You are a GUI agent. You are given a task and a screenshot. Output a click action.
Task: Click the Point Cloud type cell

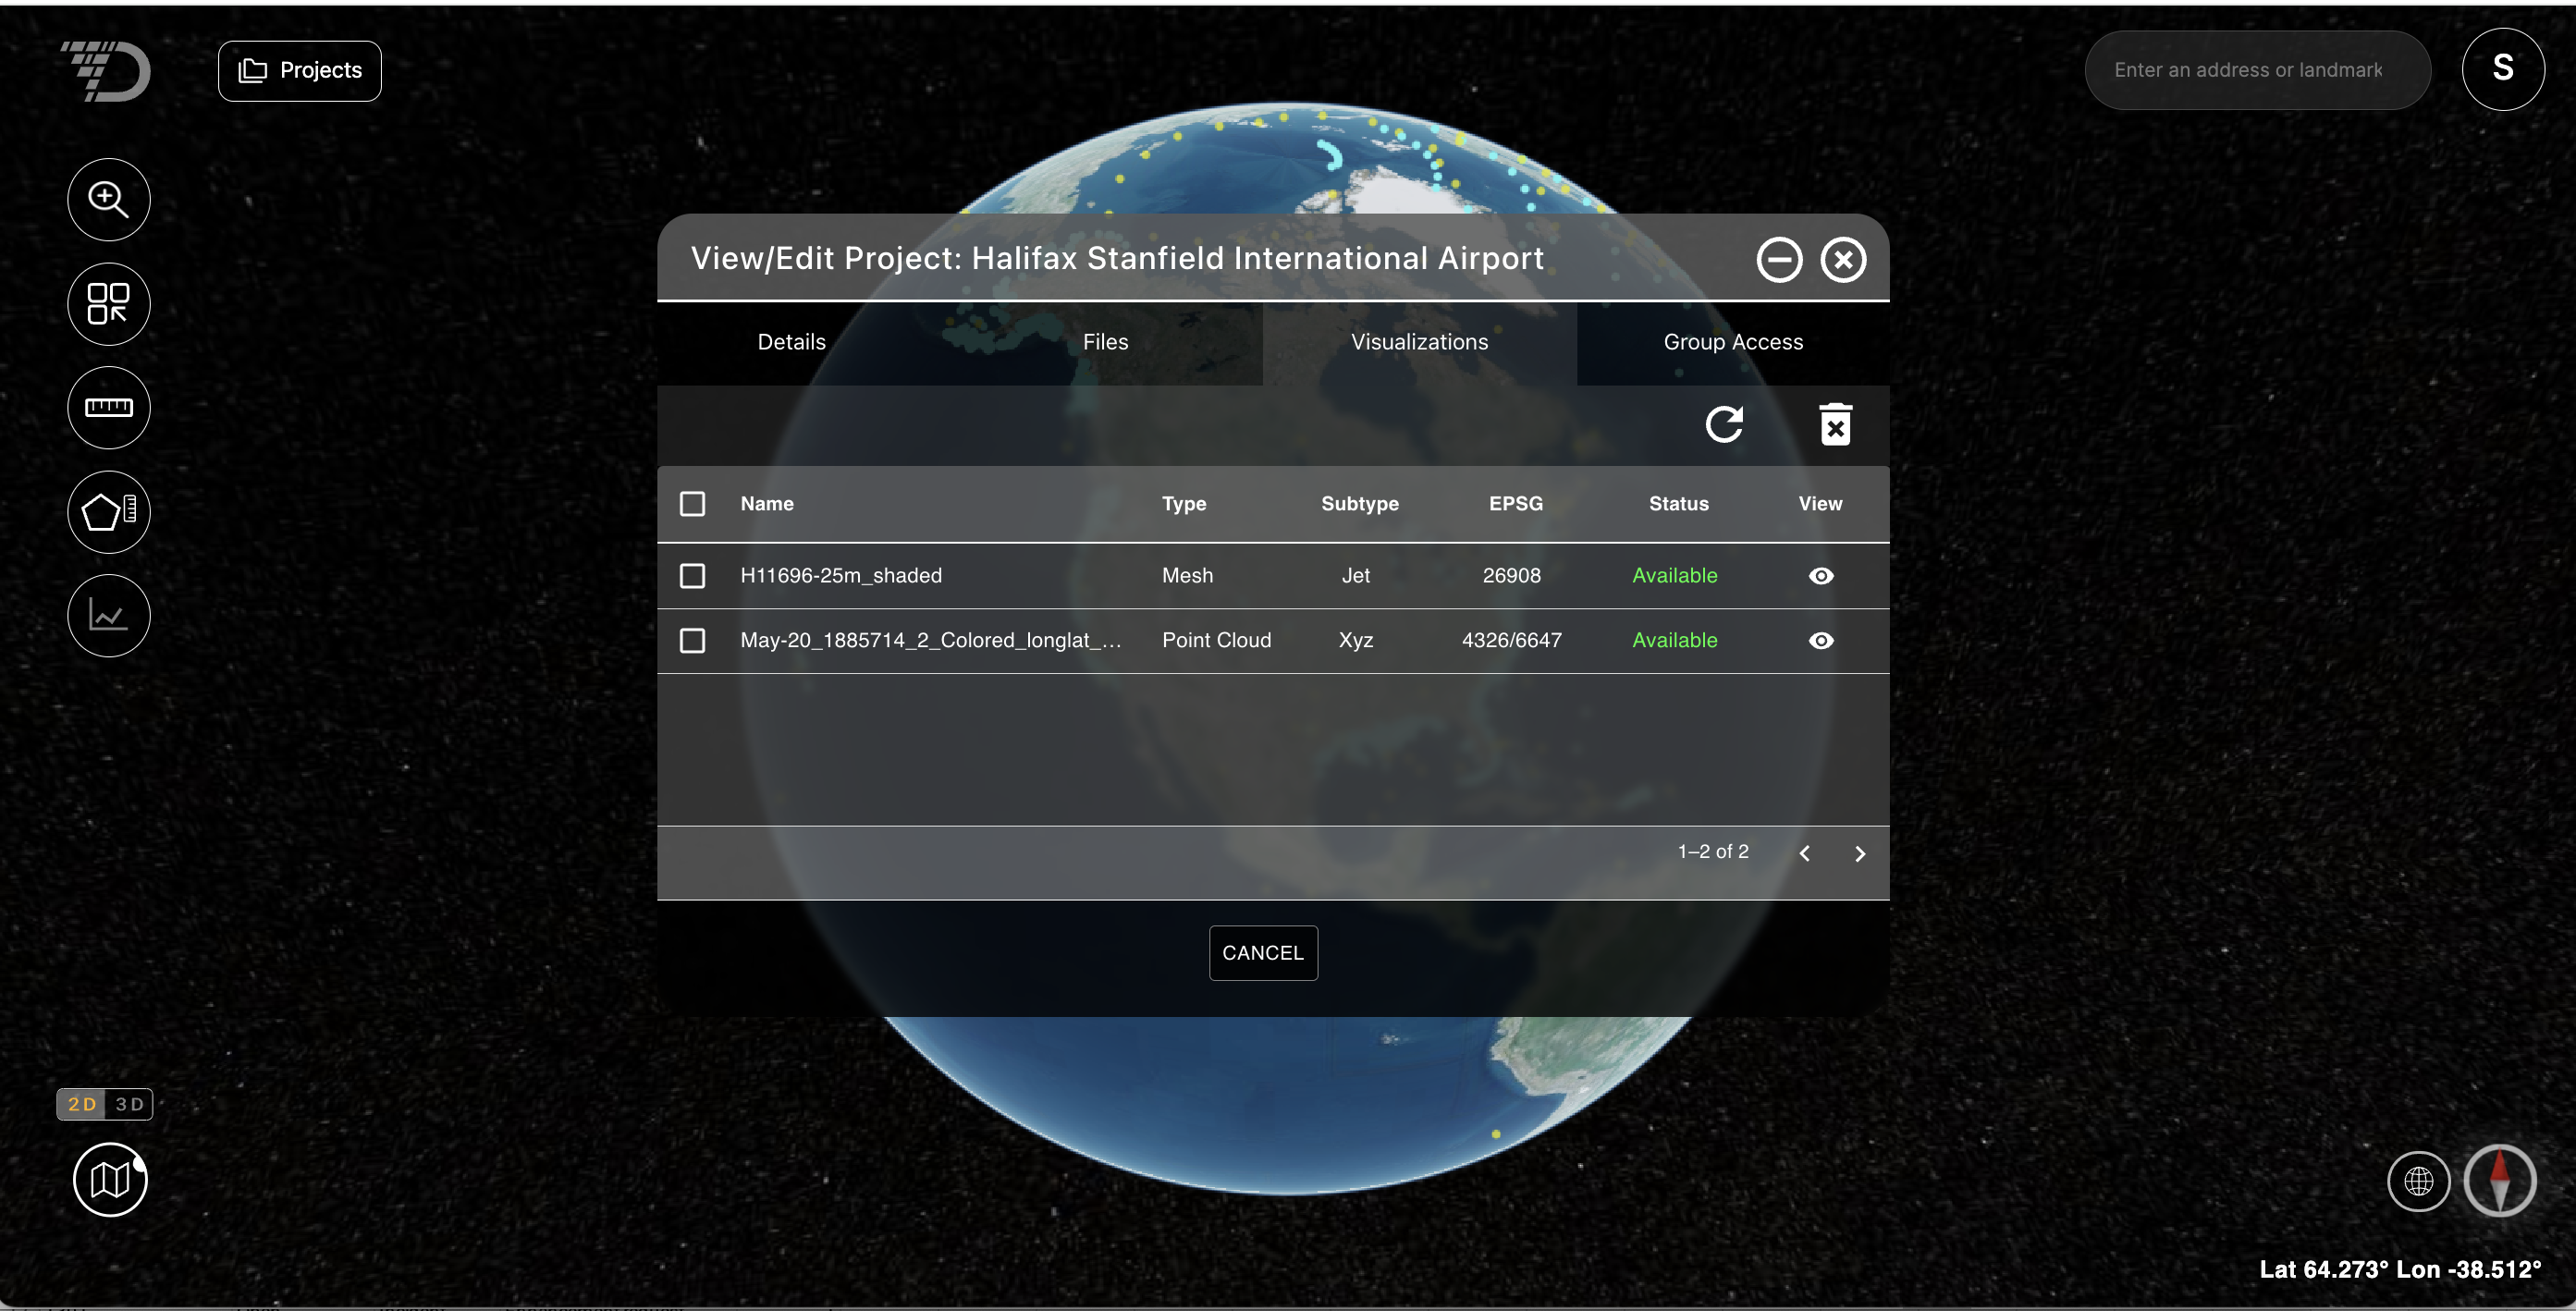(x=1216, y=641)
